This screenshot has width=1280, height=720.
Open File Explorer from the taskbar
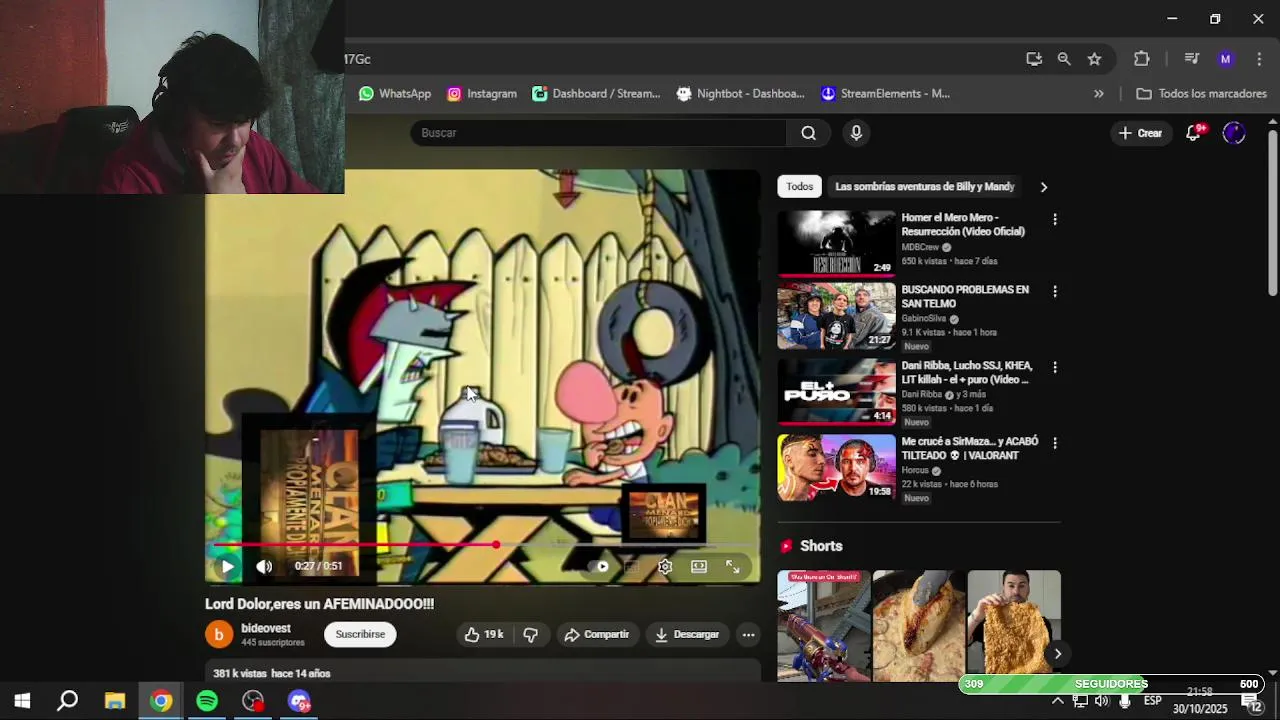click(x=114, y=701)
